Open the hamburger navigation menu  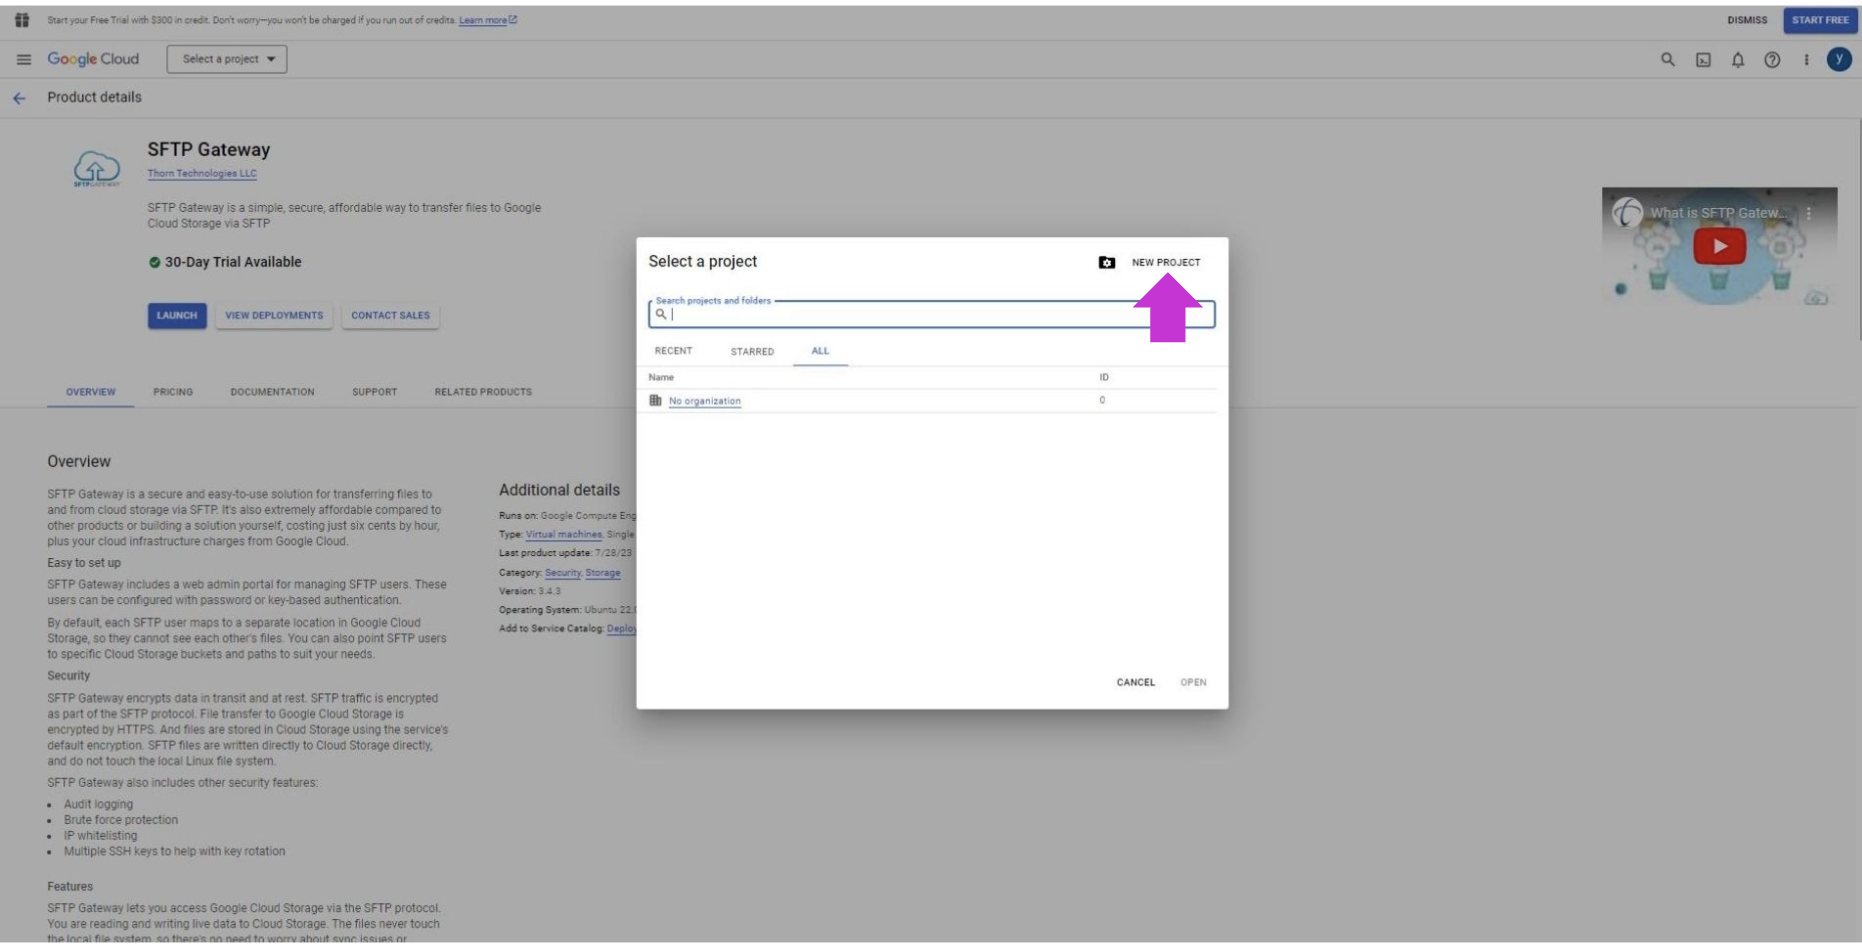tap(24, 59)
